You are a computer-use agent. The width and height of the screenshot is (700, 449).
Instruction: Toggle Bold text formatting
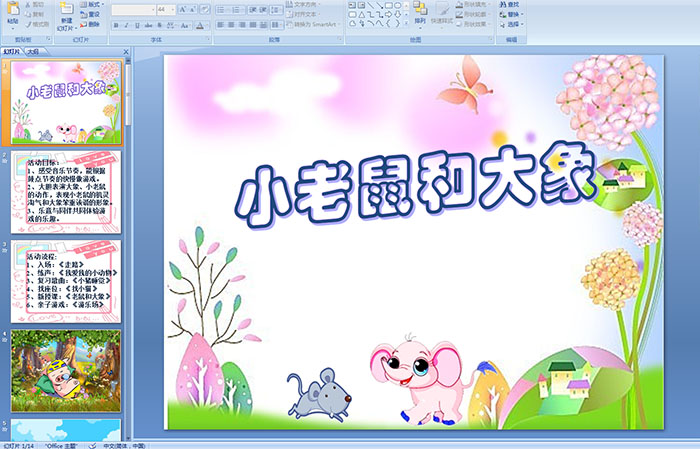click(x=115, y=25)
